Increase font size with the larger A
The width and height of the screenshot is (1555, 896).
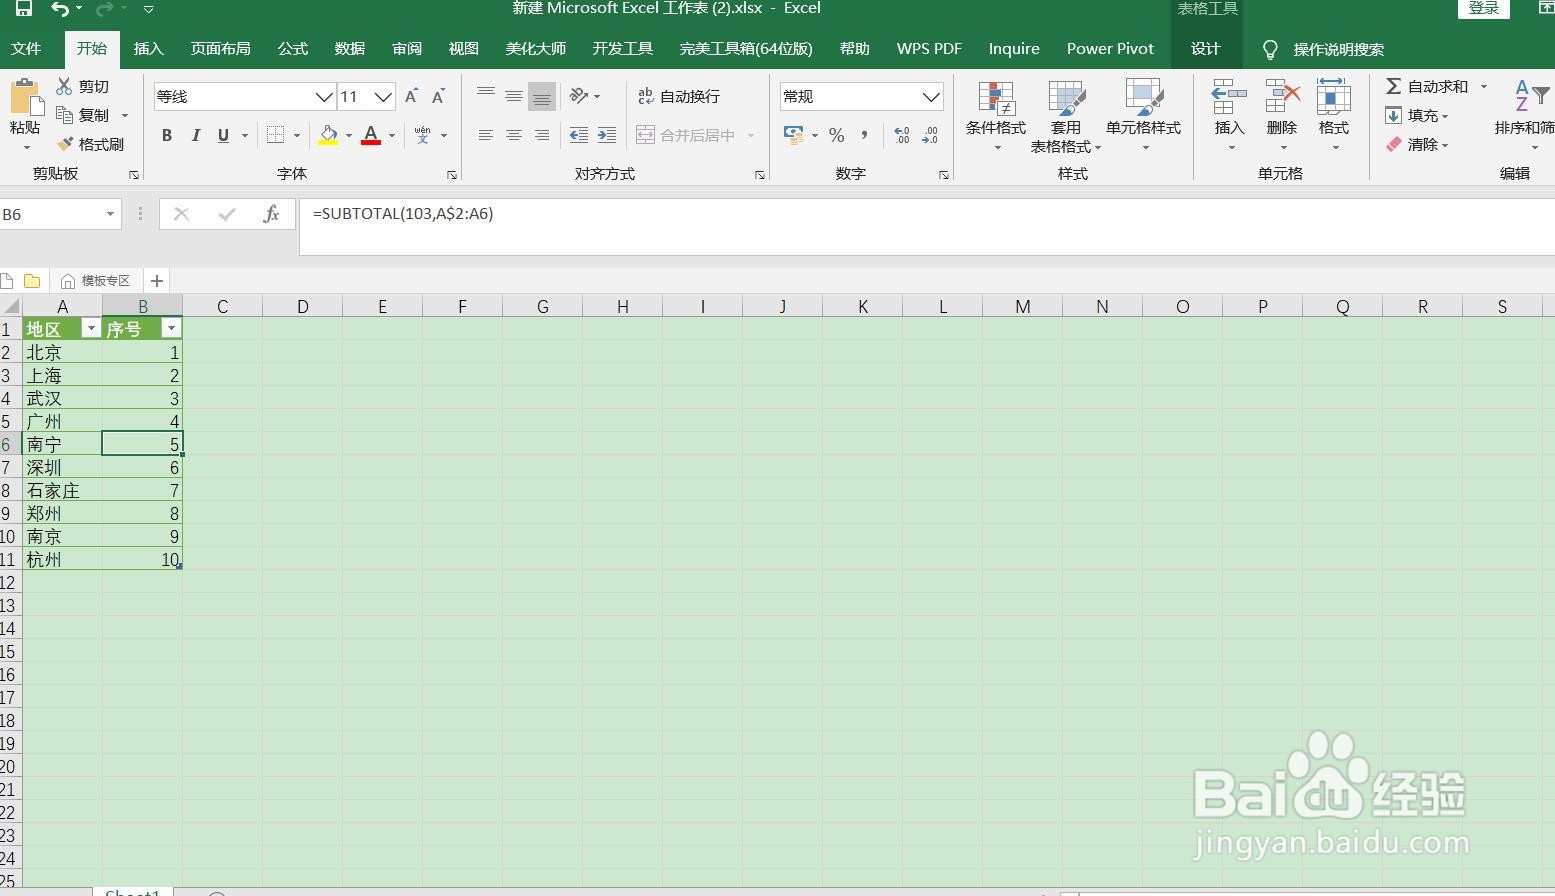click(x=411, y=97)
